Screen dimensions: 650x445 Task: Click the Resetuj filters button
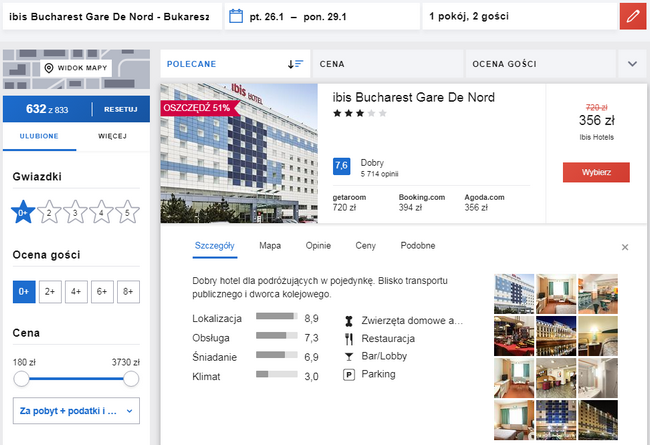[121, 109]
